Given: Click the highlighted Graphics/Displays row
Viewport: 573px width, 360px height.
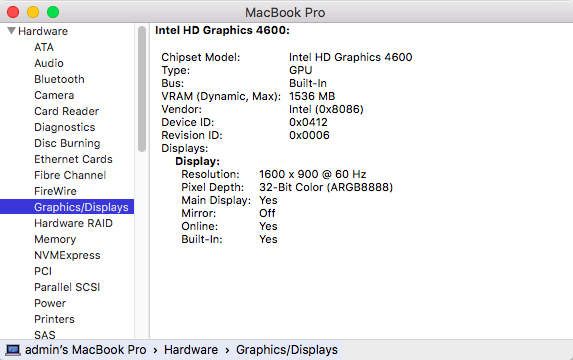Looking at the screenshot, I should pos(67,207).
